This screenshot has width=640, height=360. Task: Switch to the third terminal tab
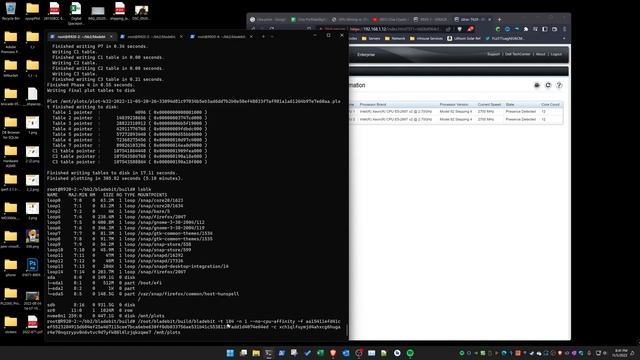(x=221, y=36)
